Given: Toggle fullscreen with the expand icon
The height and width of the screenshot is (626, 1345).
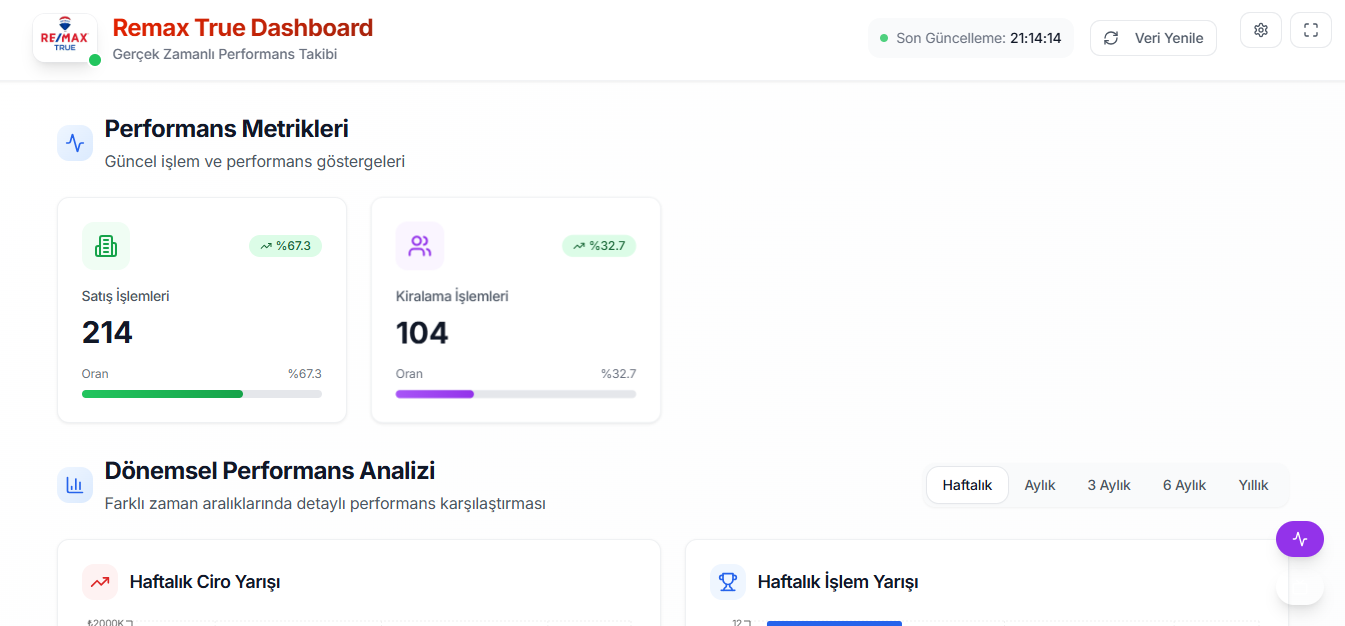Looking at the screenshot, I should 1311,30.
